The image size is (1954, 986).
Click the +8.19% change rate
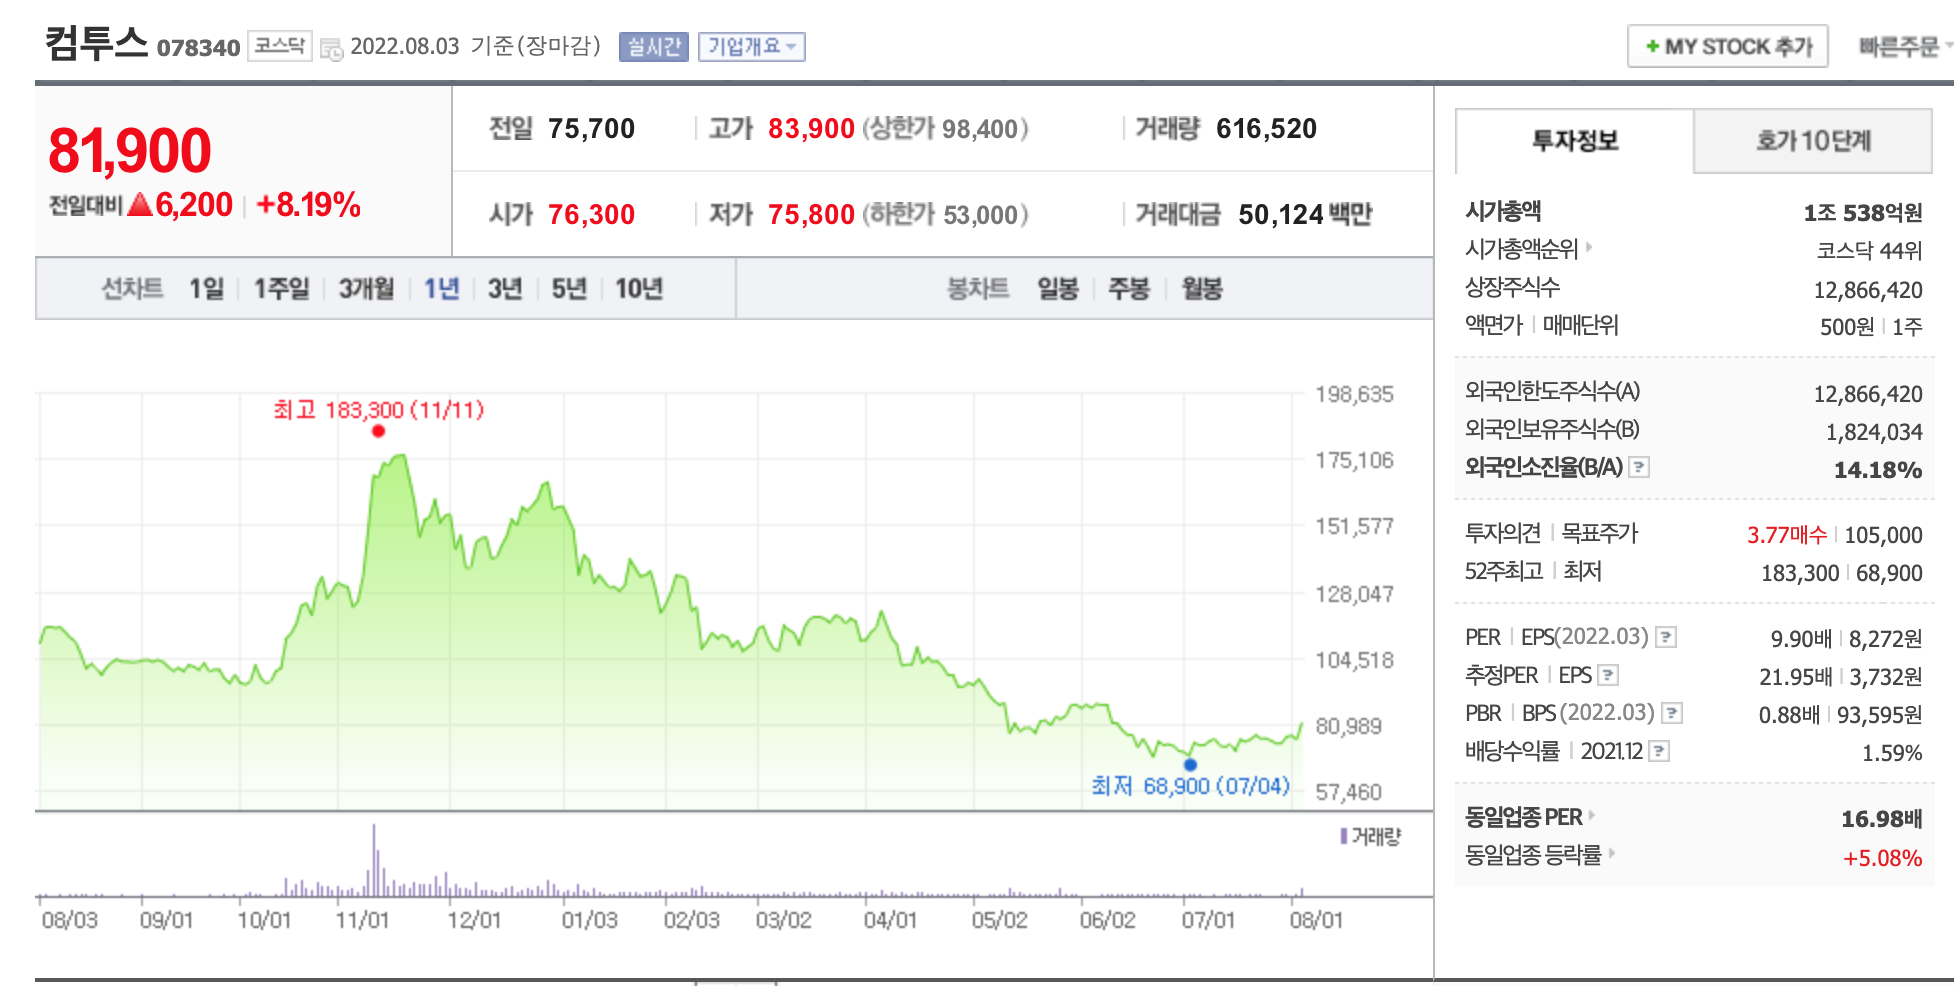tap(308, 205)
